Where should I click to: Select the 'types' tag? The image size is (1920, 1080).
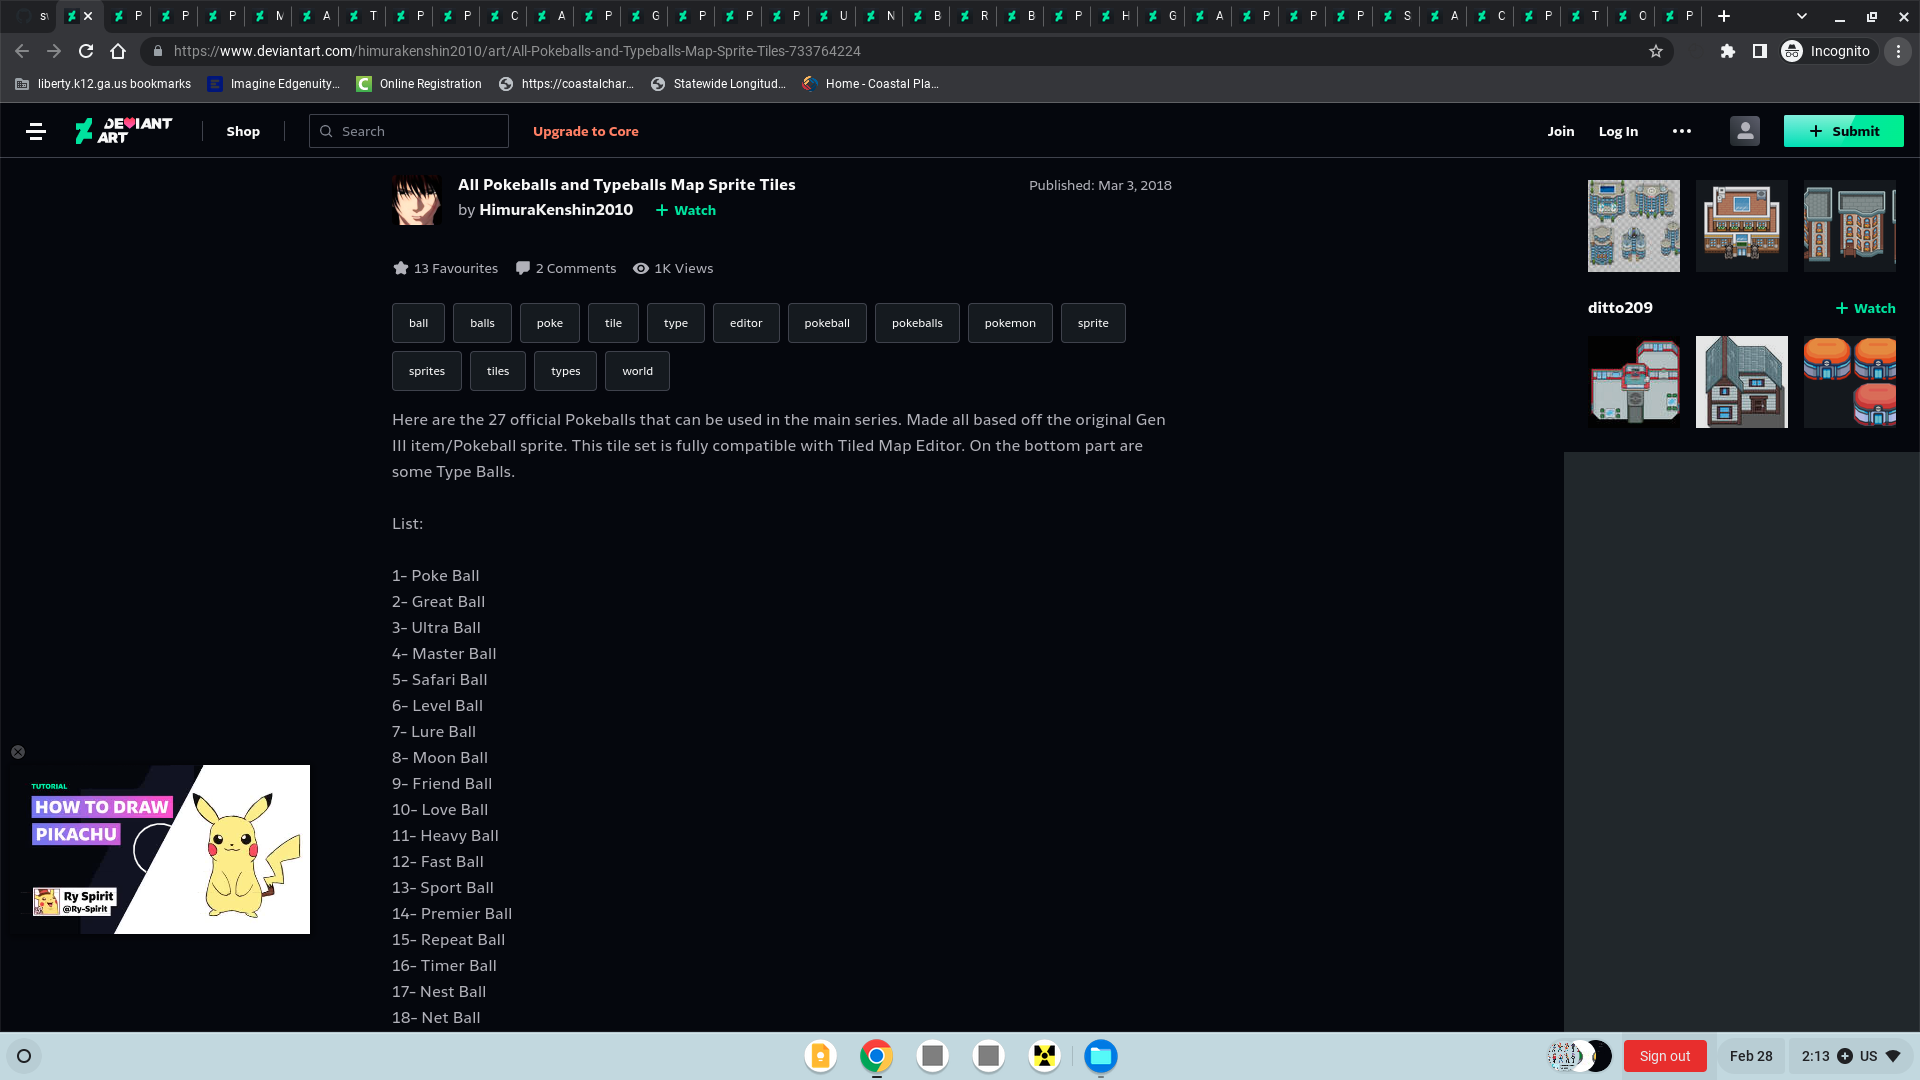(565, 371)
